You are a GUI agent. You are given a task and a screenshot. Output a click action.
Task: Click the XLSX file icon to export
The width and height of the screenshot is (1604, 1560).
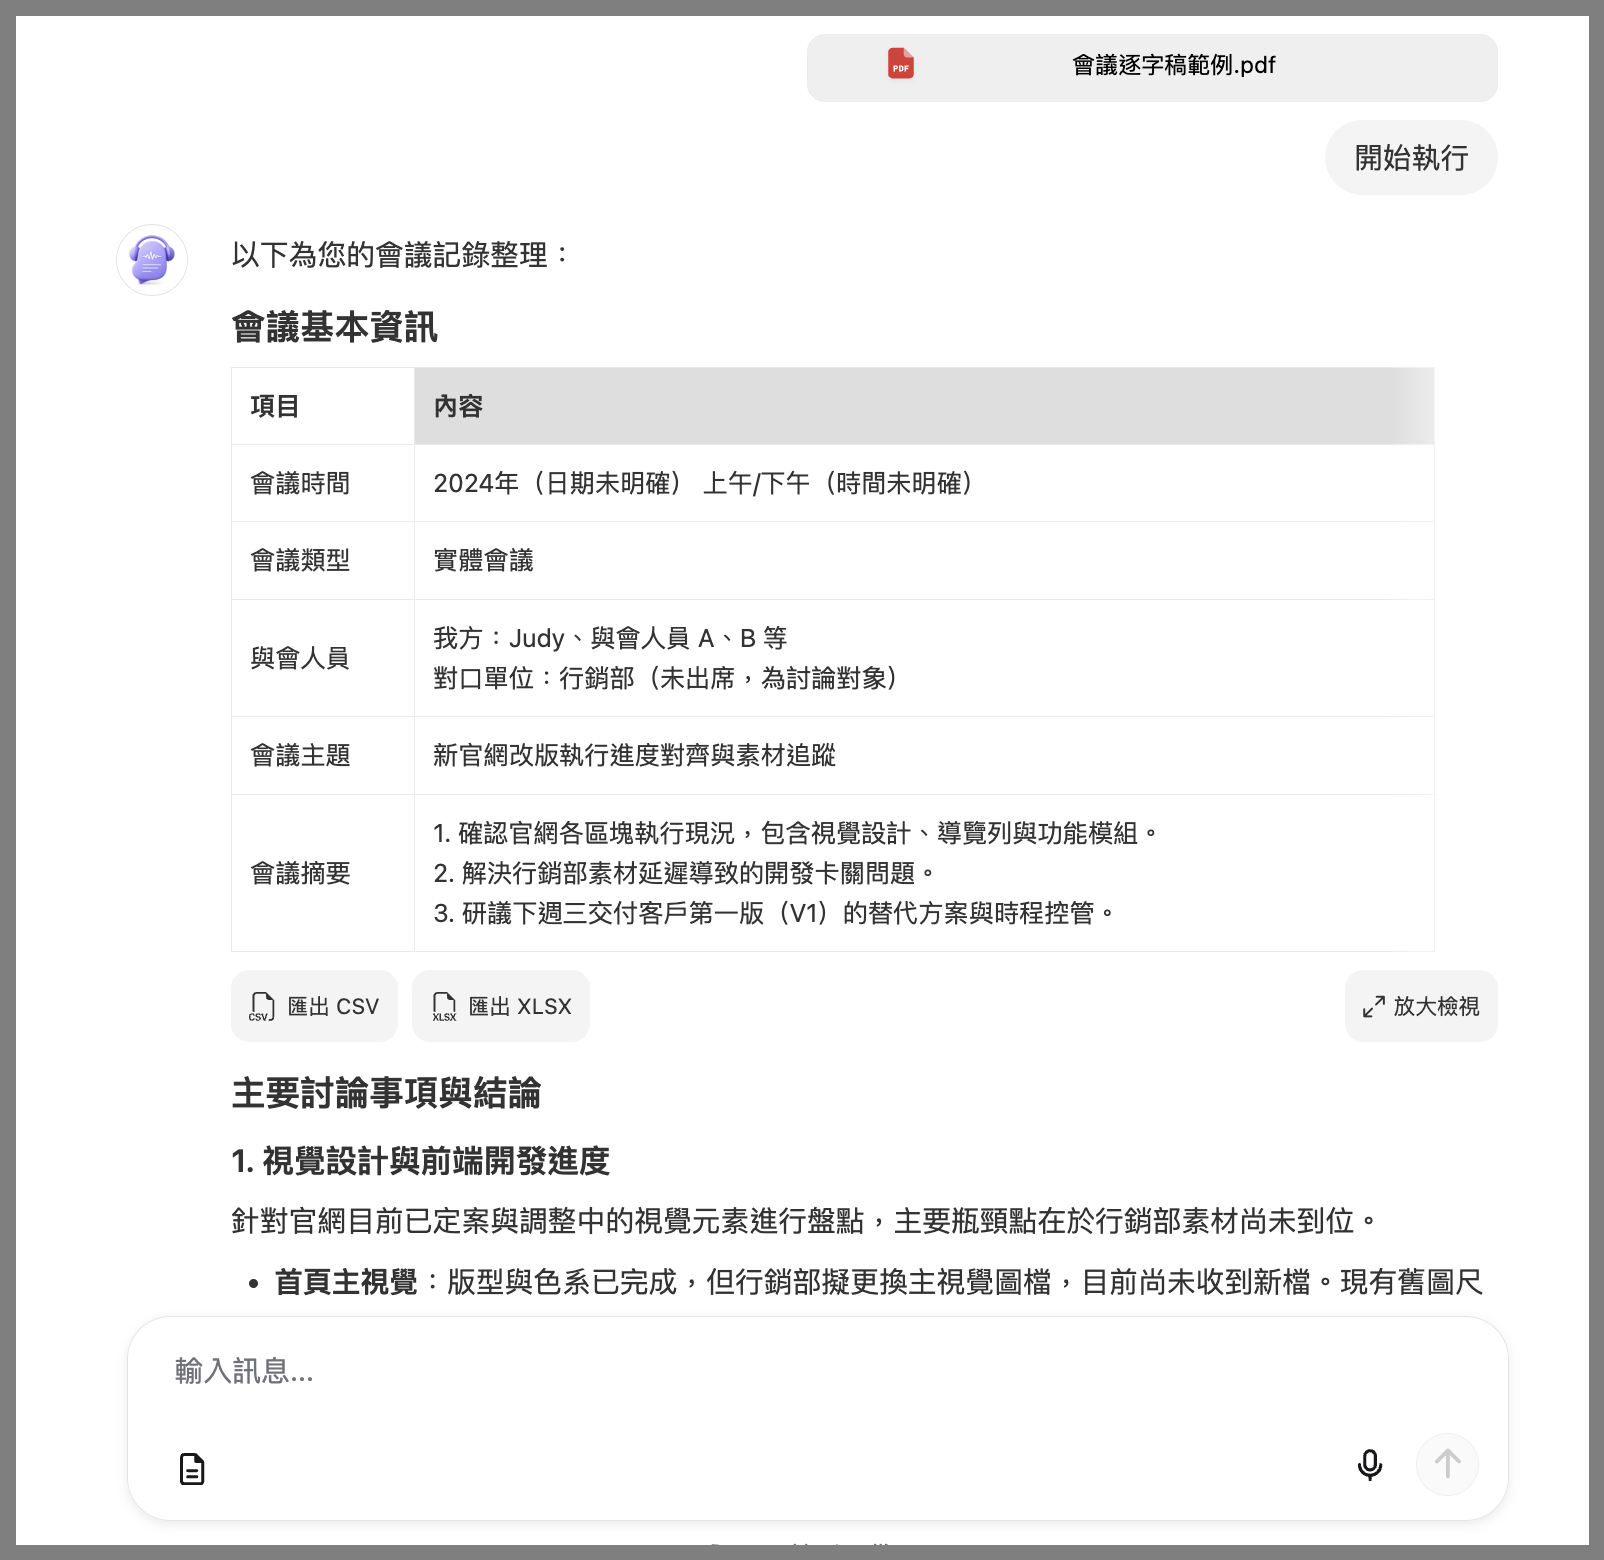444,1006
